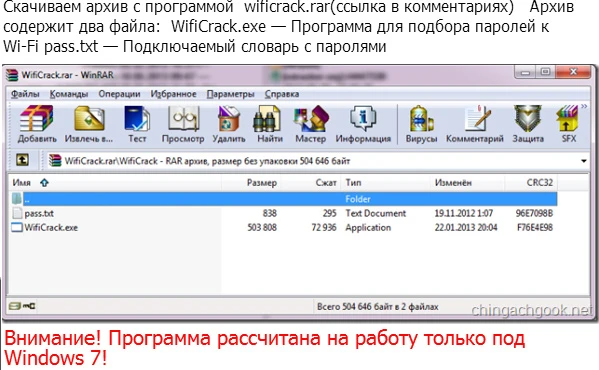Click the books icon in the address bar
Image resolution: width=599 pixels, height=370 pixels.
coord(55,161)
